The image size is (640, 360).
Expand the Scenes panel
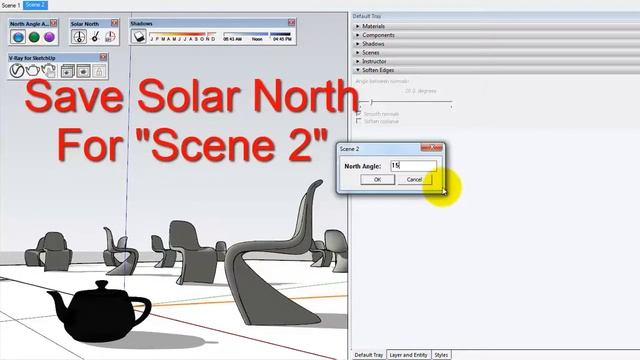(496, 53)
